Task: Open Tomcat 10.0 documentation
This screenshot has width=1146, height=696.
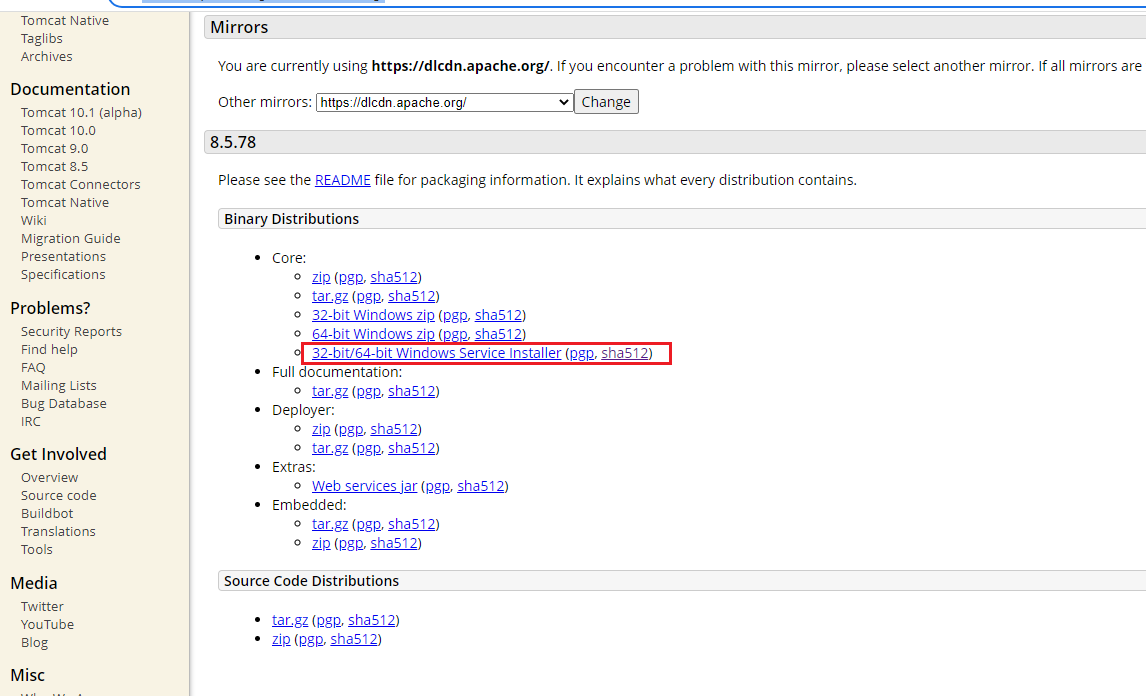Action: 58,131
